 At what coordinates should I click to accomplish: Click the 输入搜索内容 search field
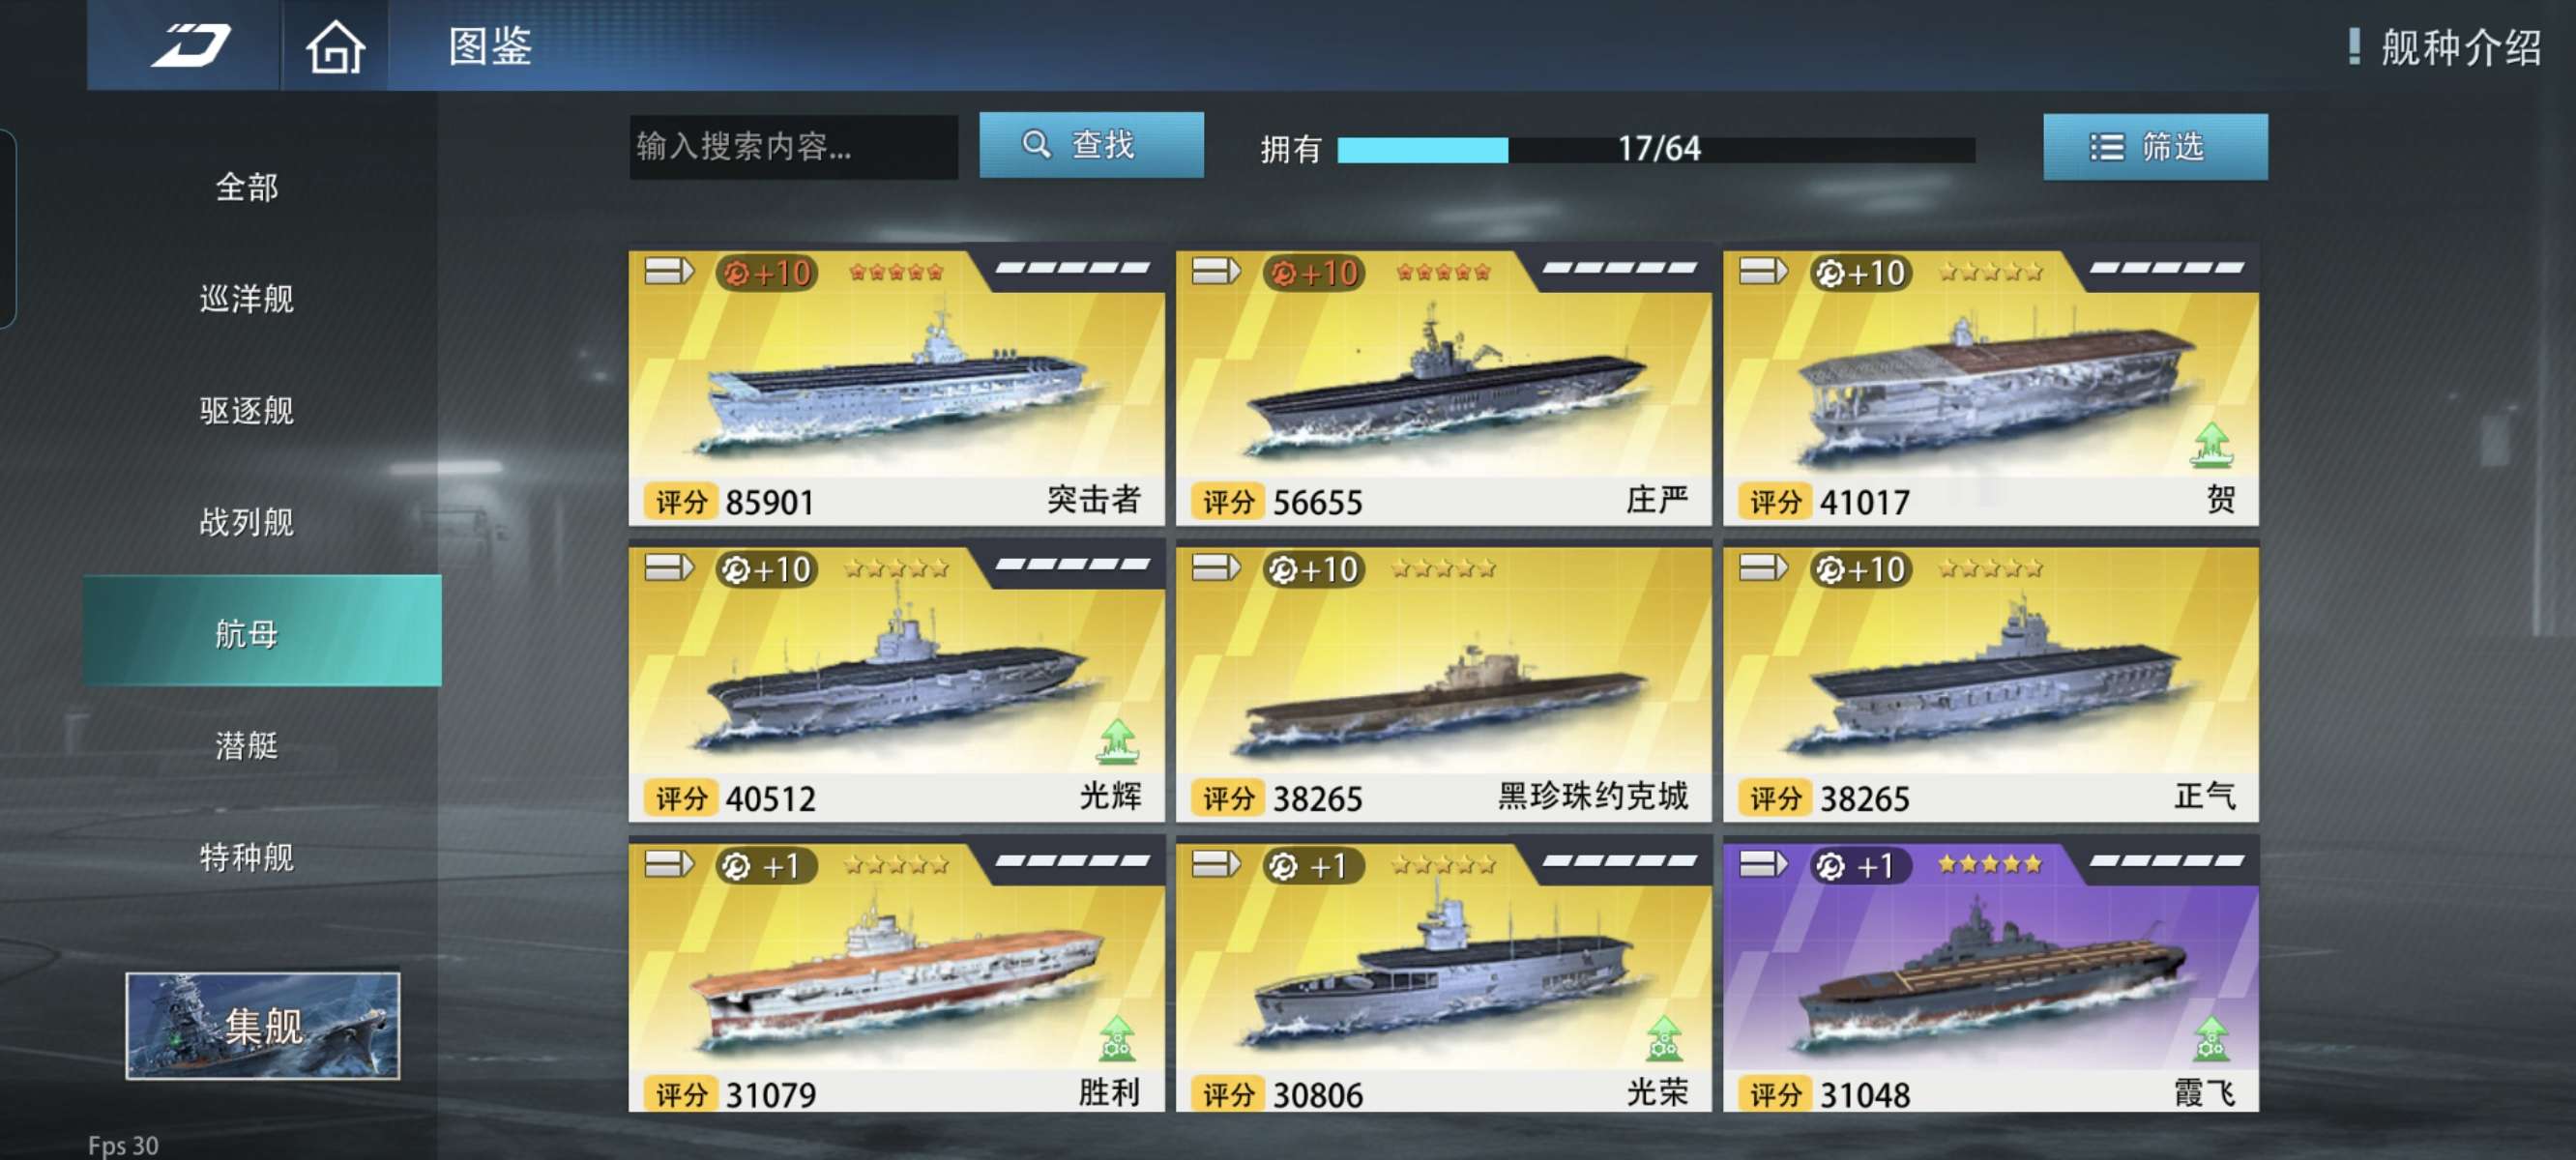click(x=793, y=147)
